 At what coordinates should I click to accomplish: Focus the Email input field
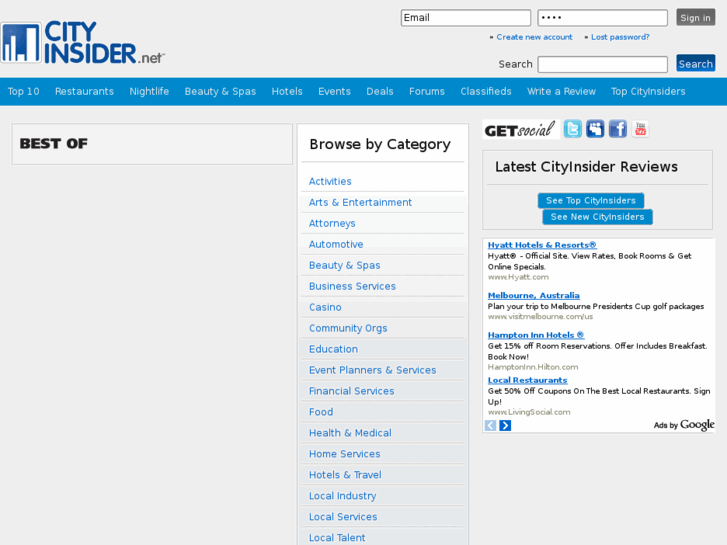coord(466,18)
